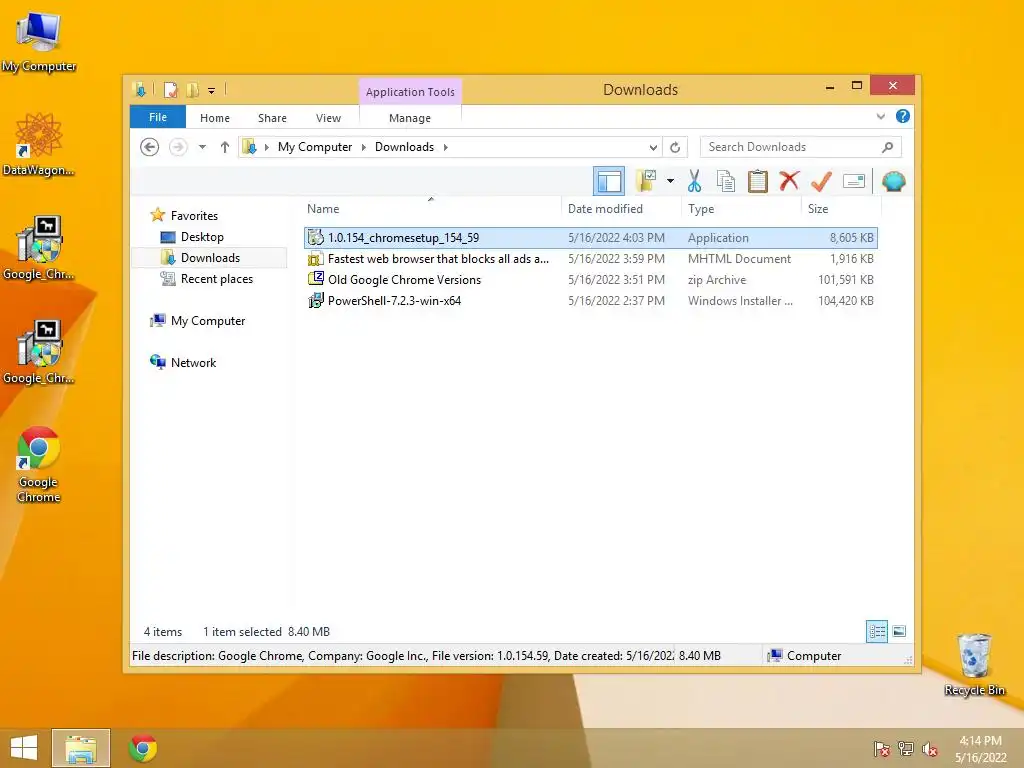
Task: Click the Downloads folder icon in title bar
Action: pos(139,89)
